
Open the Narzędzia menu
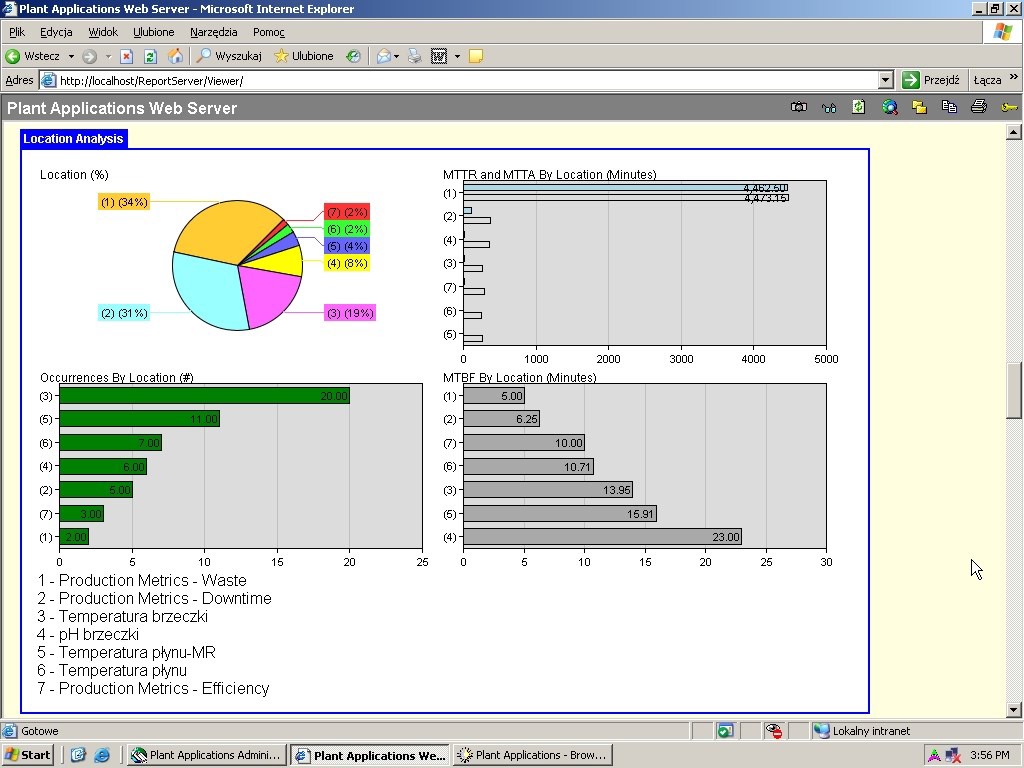(x=214, y=32)
